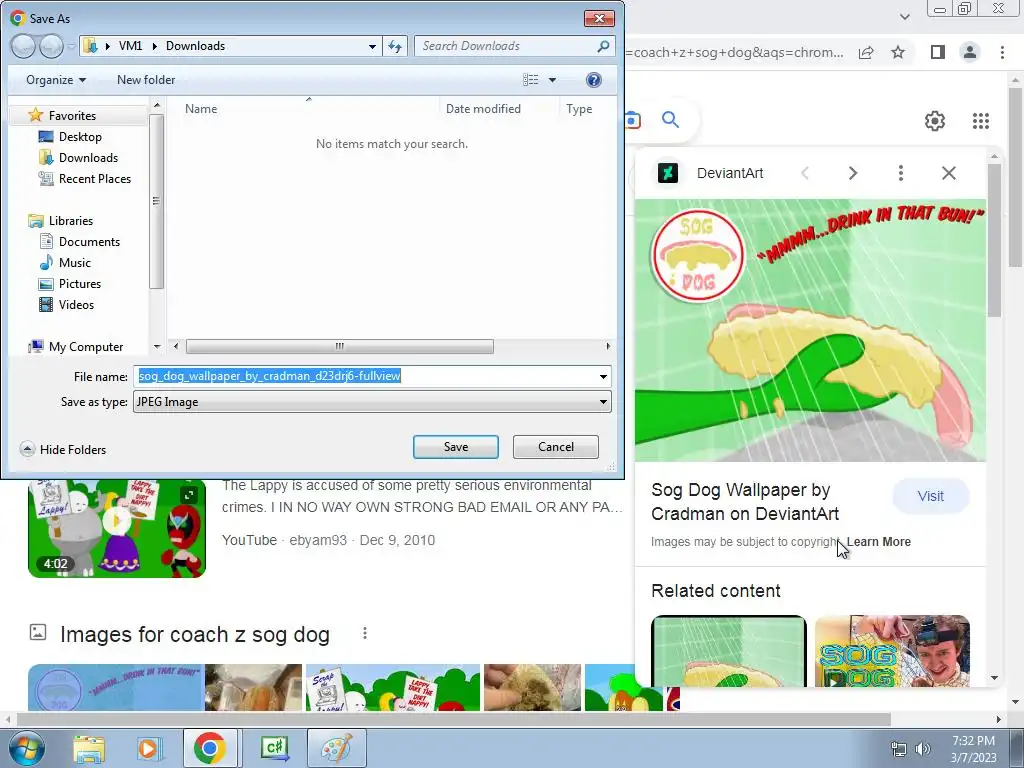Click the refresh button beside the address path
The width and height of the screenshot is (1024, 768).
(395, 46)
